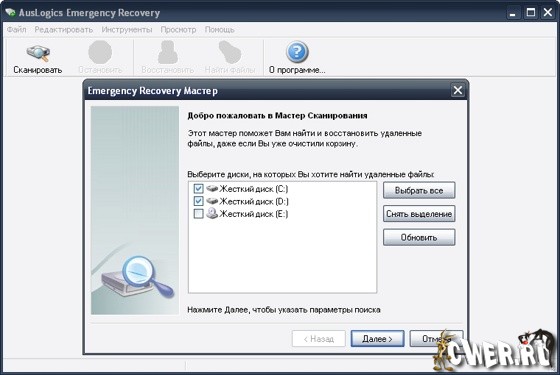Click the hard disk D: drive icon
The image size is (560, 375).
click(212, 201)
